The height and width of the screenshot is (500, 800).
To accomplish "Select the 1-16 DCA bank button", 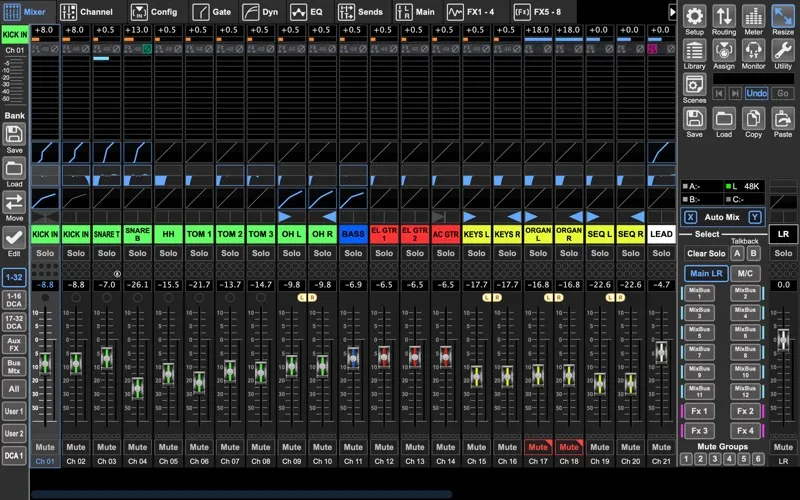I will 14,300.
